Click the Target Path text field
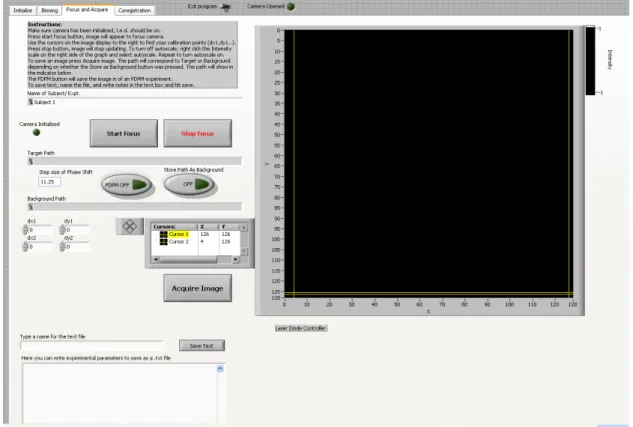633x427 pixels. coord(134,161)
